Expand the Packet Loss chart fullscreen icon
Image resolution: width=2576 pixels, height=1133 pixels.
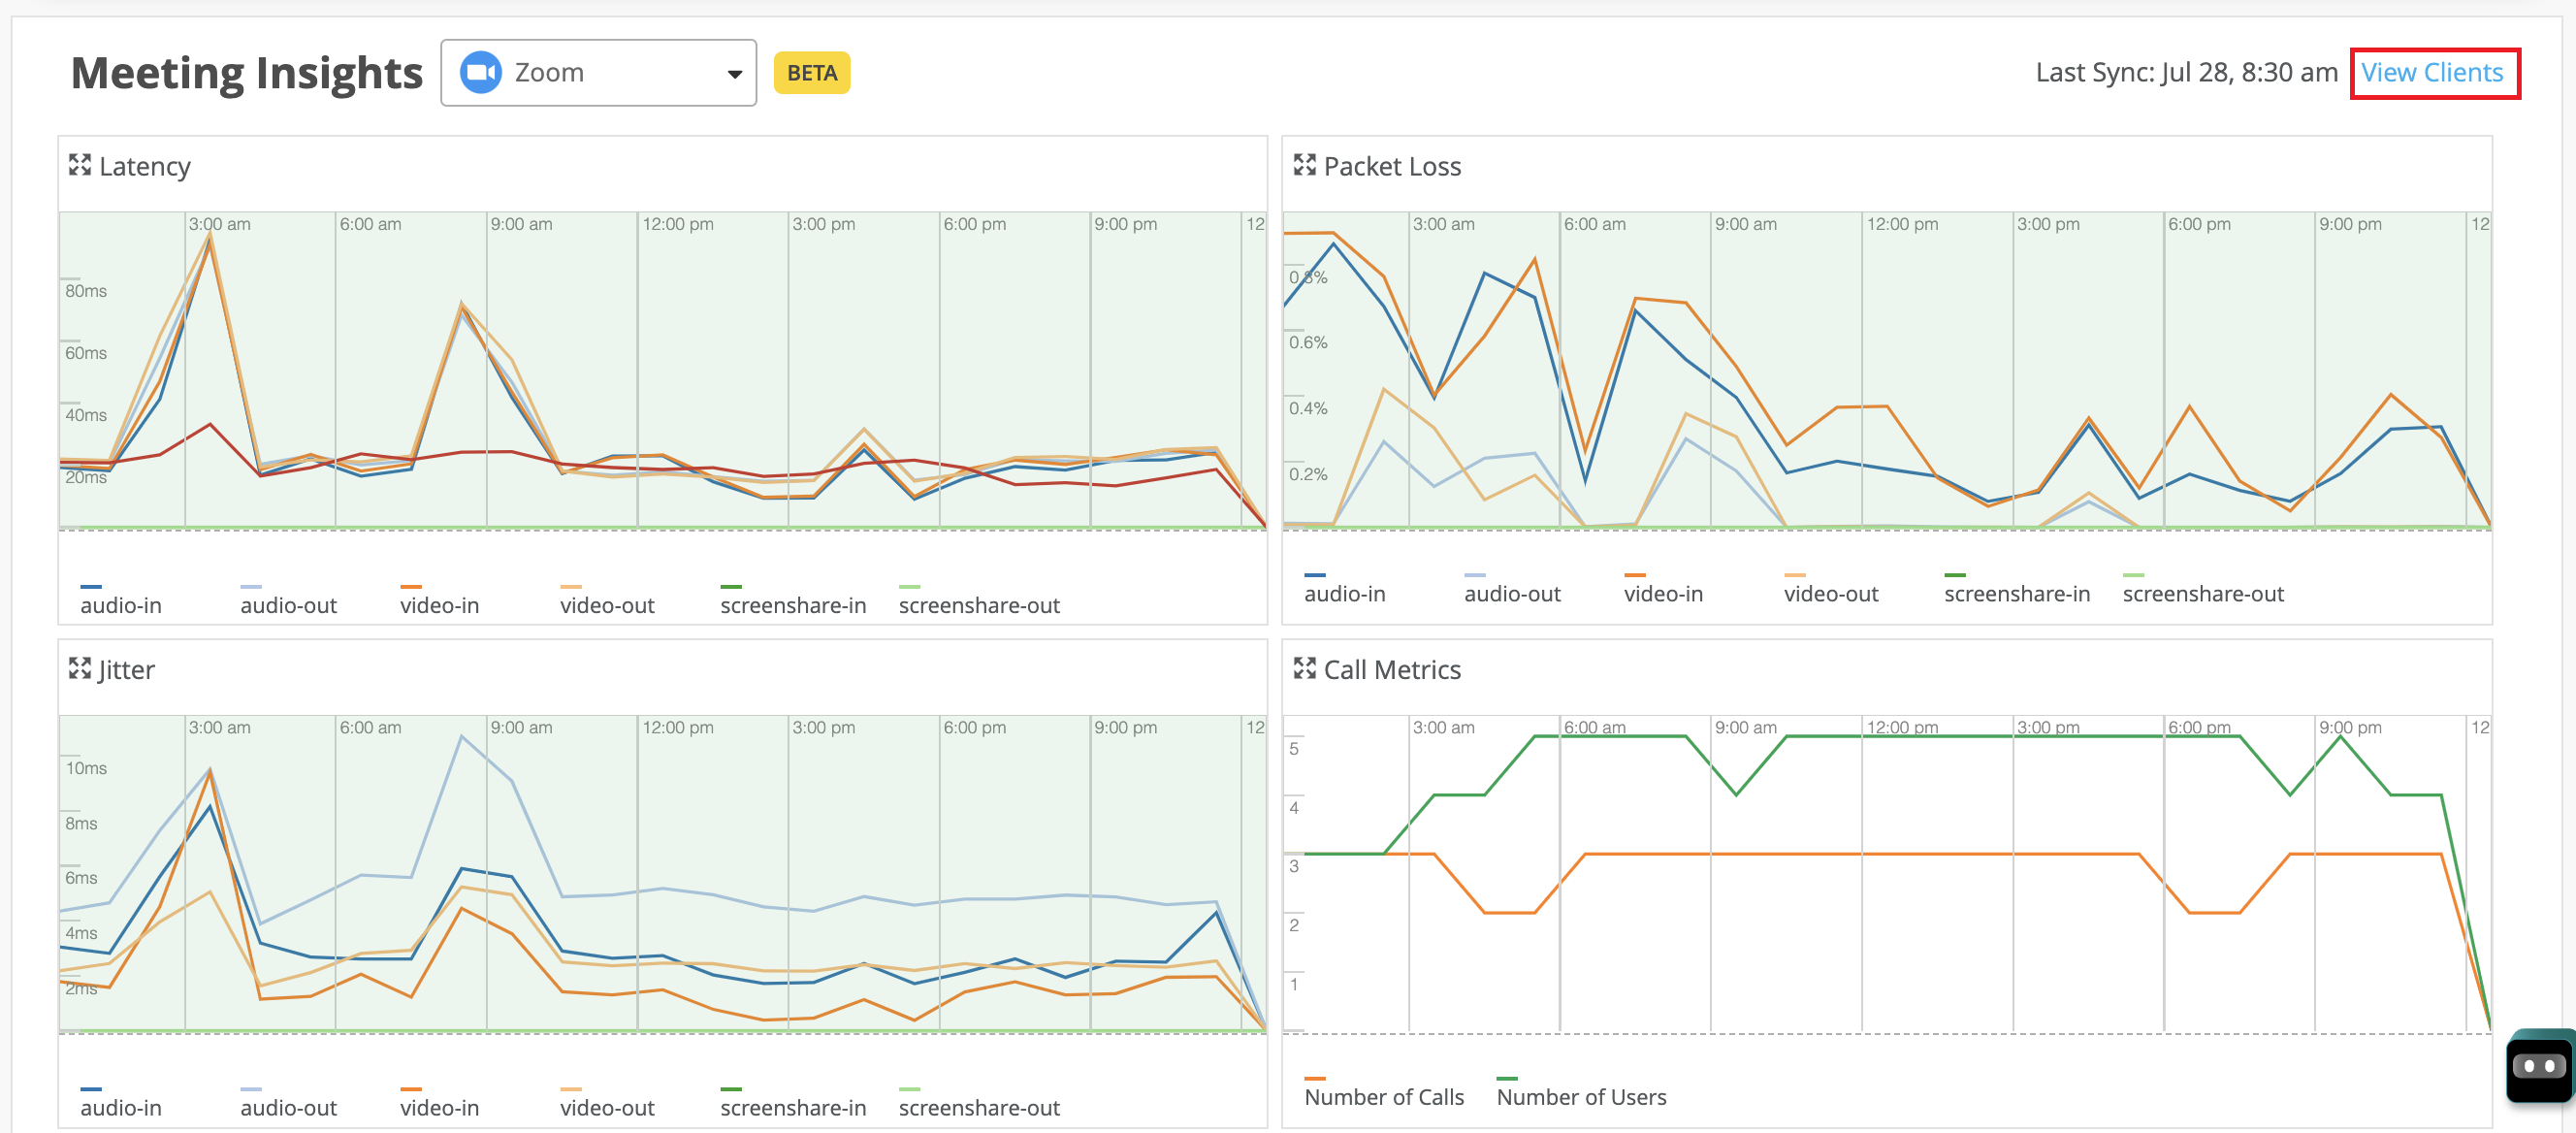1304,165
